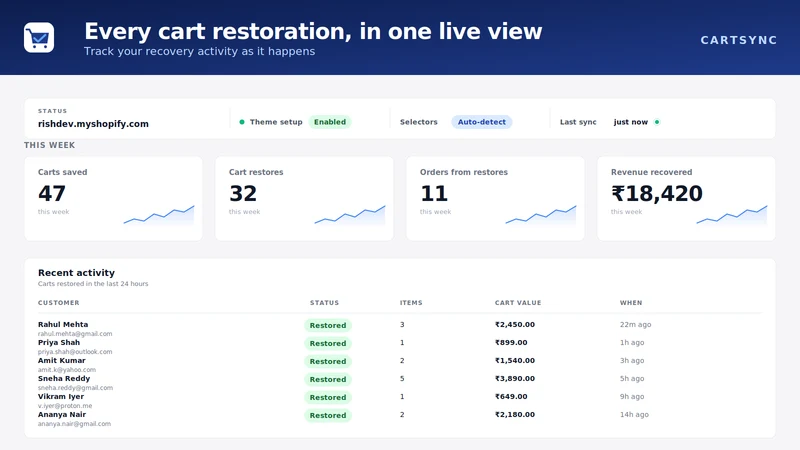Image resolution: width=800 pixels, height=450 pixels.
Task: Click the 3h ago timestamp
Action: pyautogui.click(x=632, y=360)
